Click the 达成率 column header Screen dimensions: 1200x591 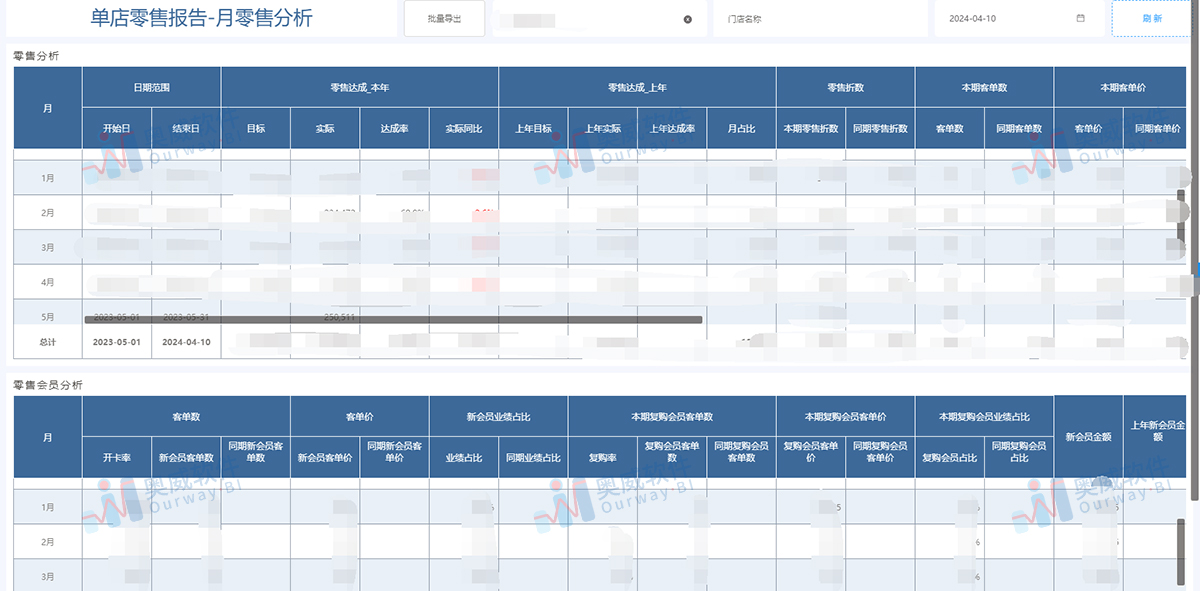tap(394, 129)
